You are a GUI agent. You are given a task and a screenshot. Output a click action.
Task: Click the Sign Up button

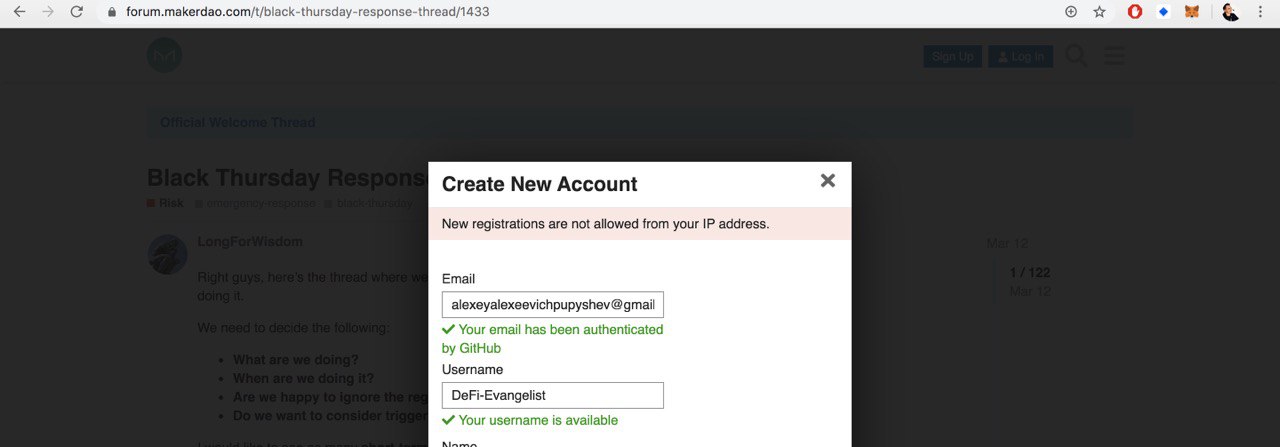[952, 56]
